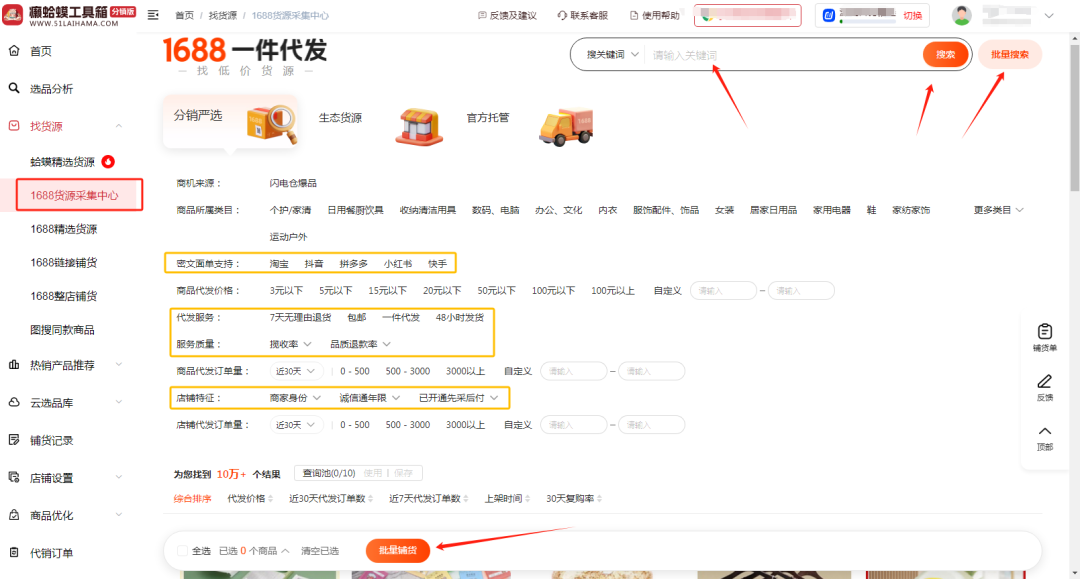Open the 1688整店铺货 menu item
1080x581 pixels.
63,296
